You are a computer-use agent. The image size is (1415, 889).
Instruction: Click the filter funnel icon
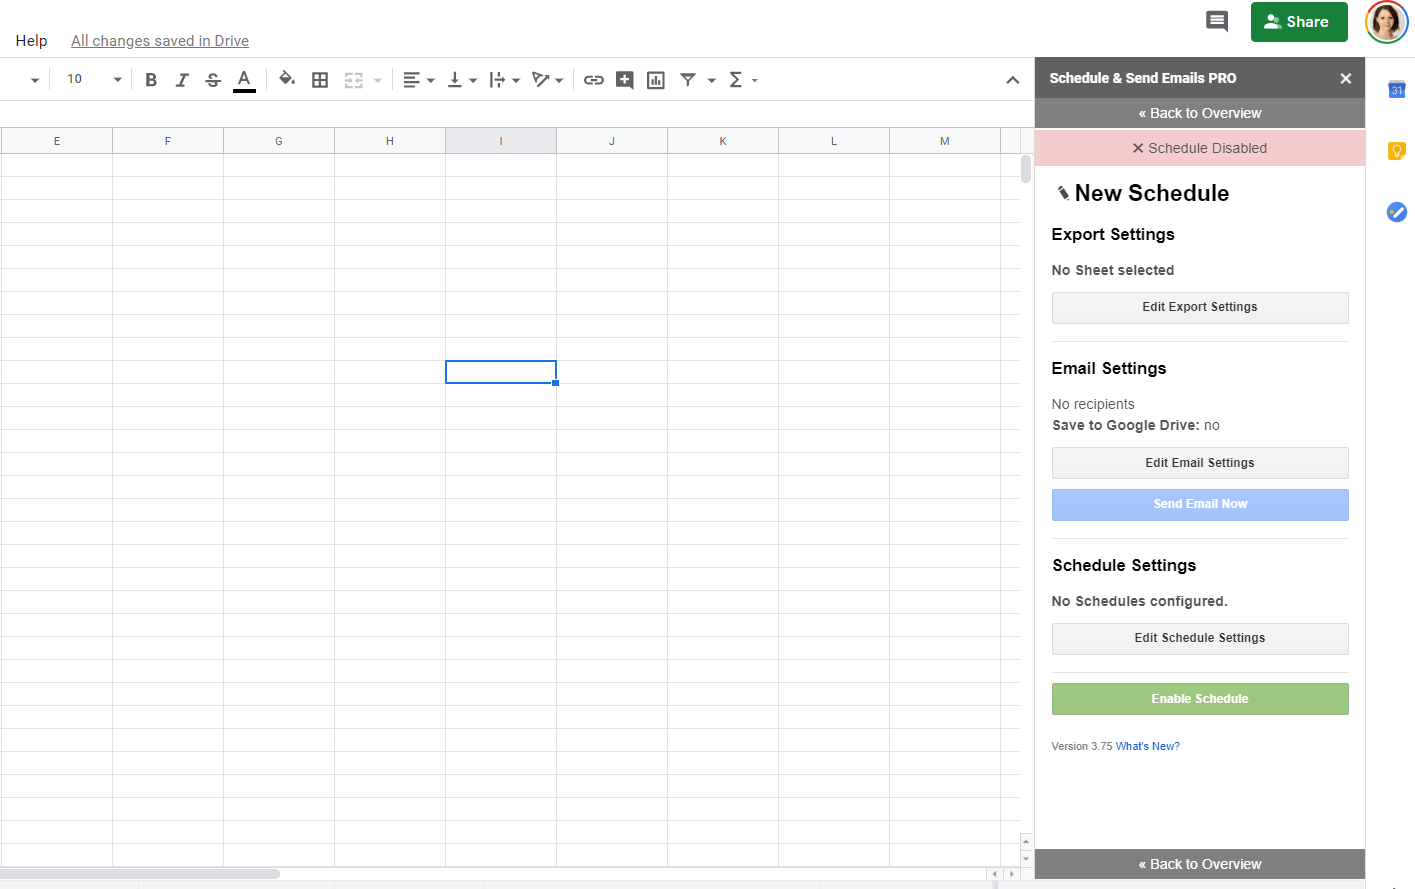pyautogui.click(x=688, y=80)
